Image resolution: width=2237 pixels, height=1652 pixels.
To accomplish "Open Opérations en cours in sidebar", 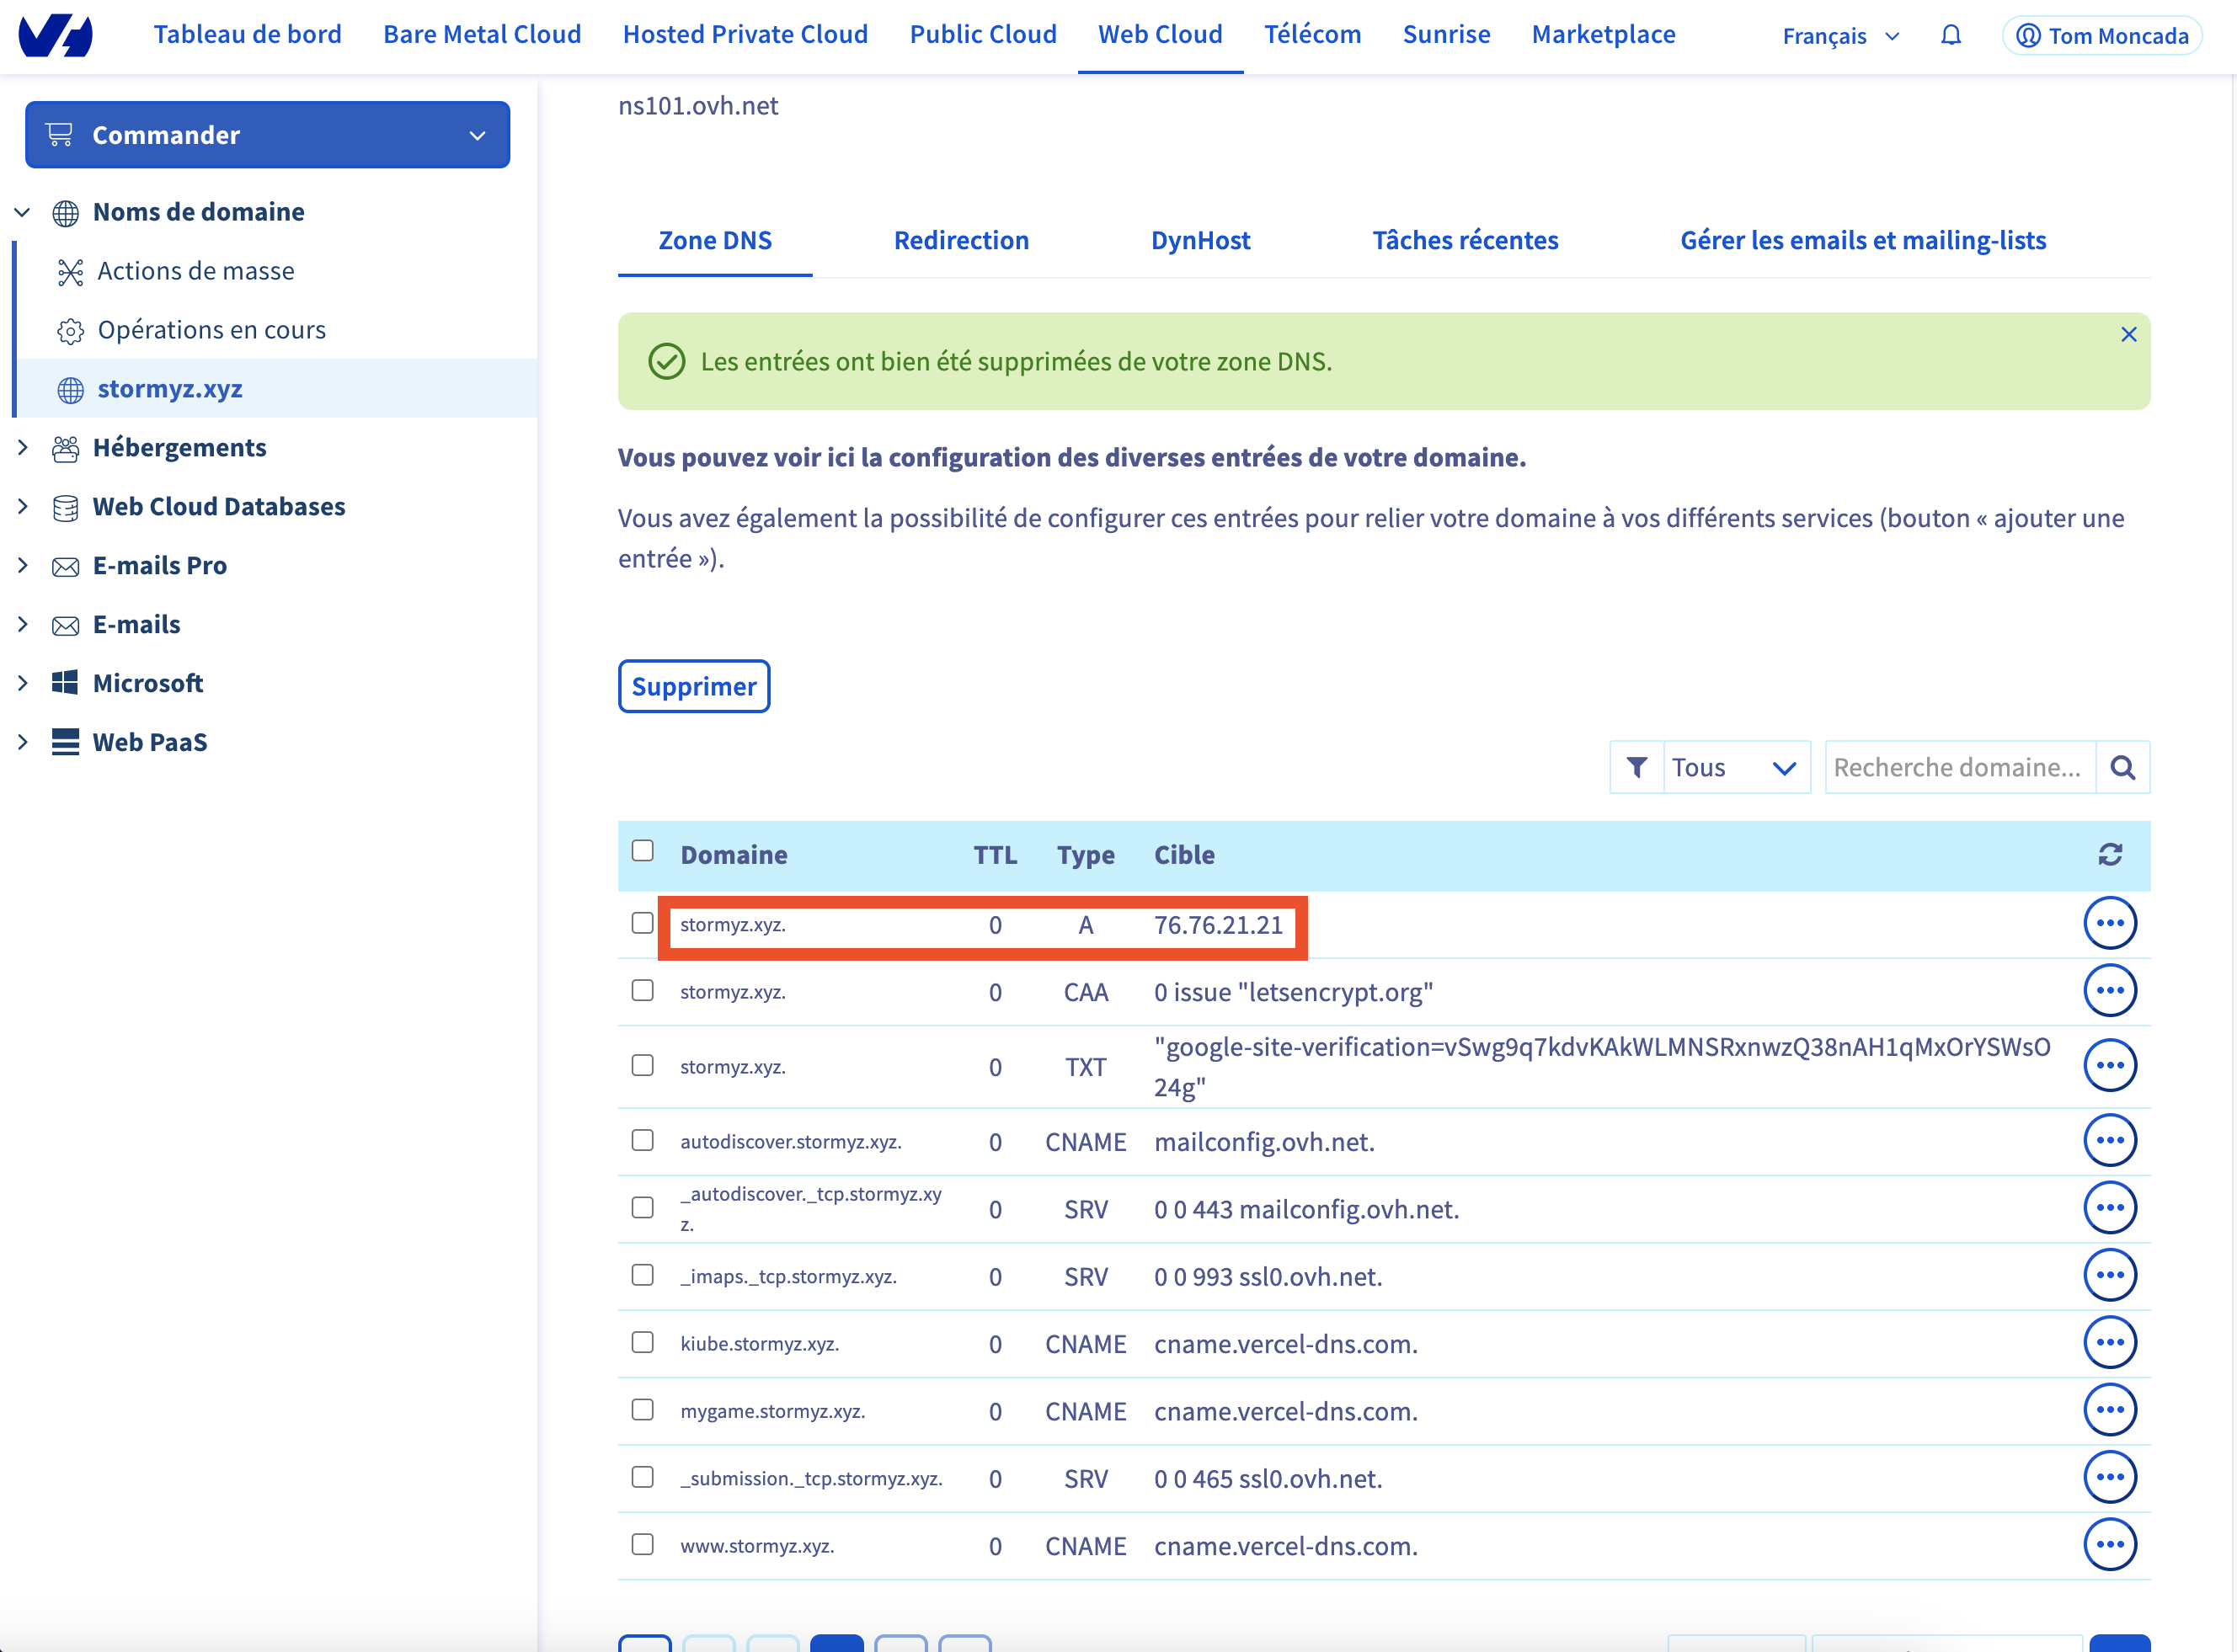I will 211,330.
